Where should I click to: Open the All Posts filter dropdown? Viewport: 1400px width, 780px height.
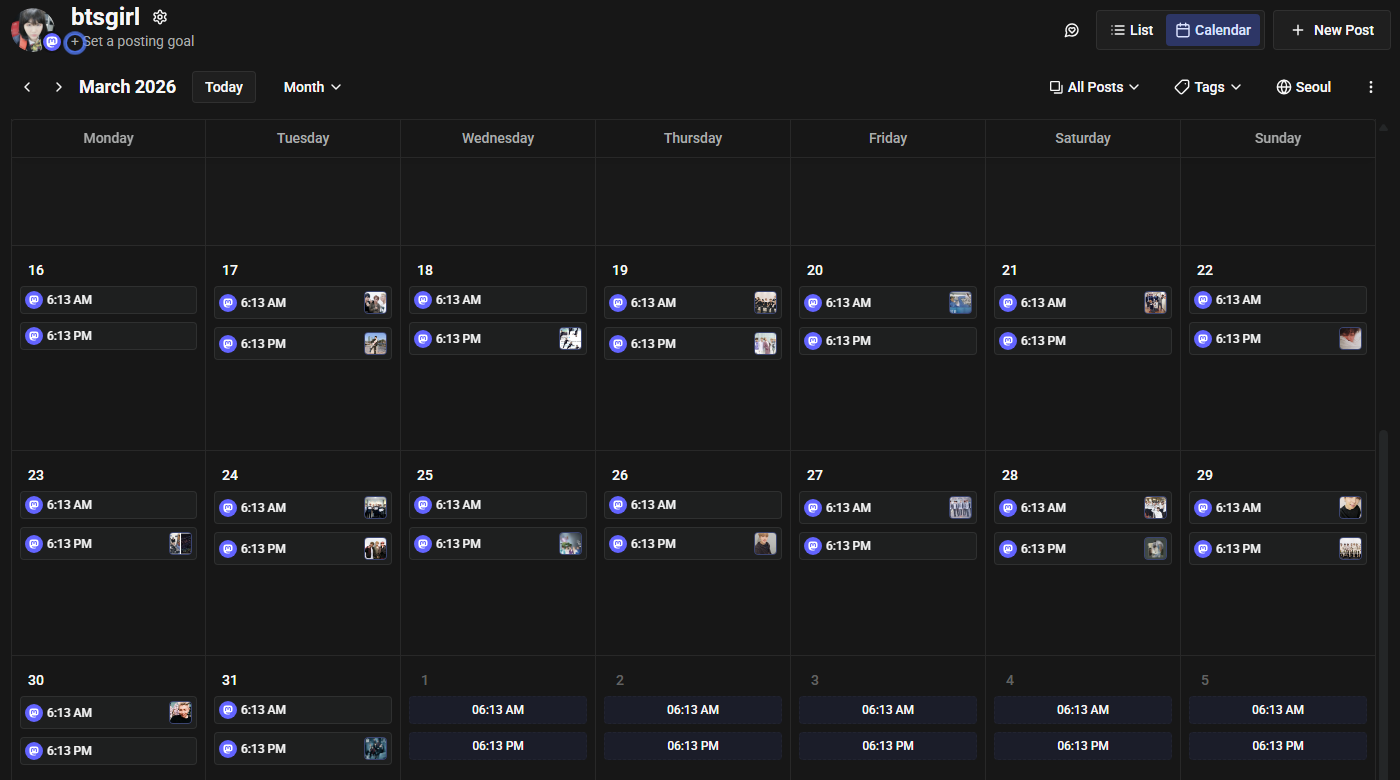[x=1094, y=87]
